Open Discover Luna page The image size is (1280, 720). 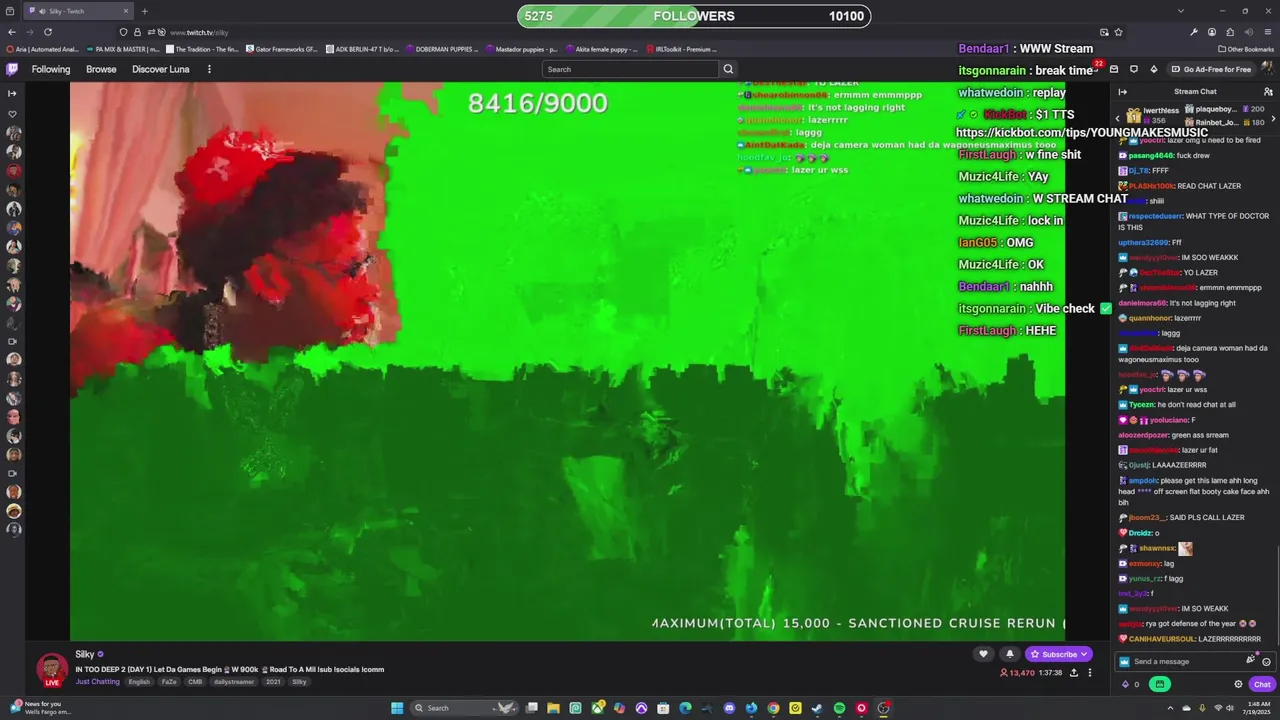[160, 69]
